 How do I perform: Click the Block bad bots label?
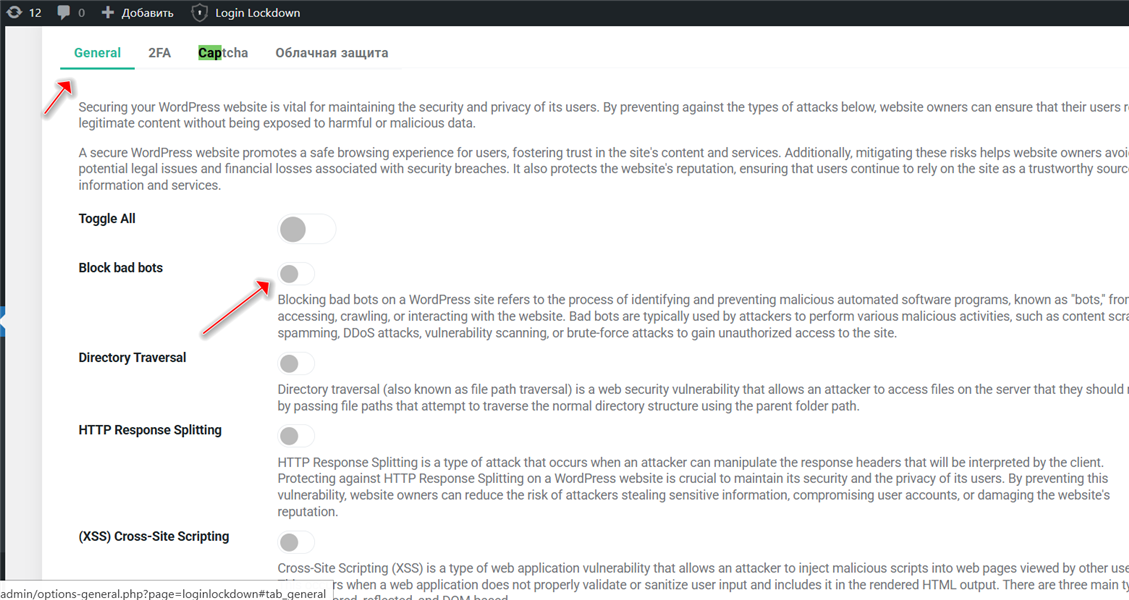click(x=121, y=268)
